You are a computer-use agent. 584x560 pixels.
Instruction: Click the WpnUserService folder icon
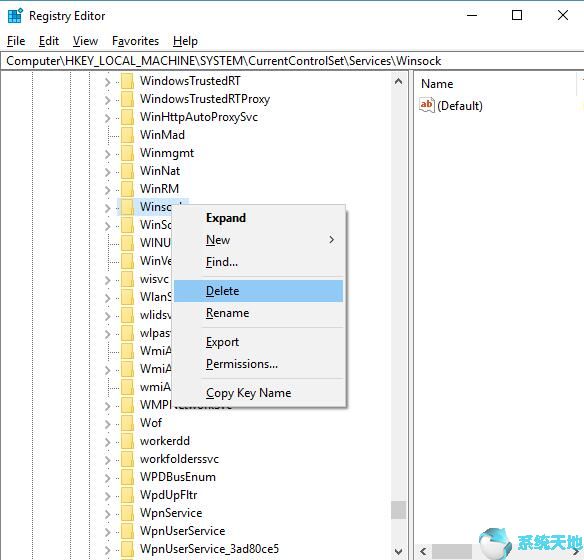click(x=127, y=531)
